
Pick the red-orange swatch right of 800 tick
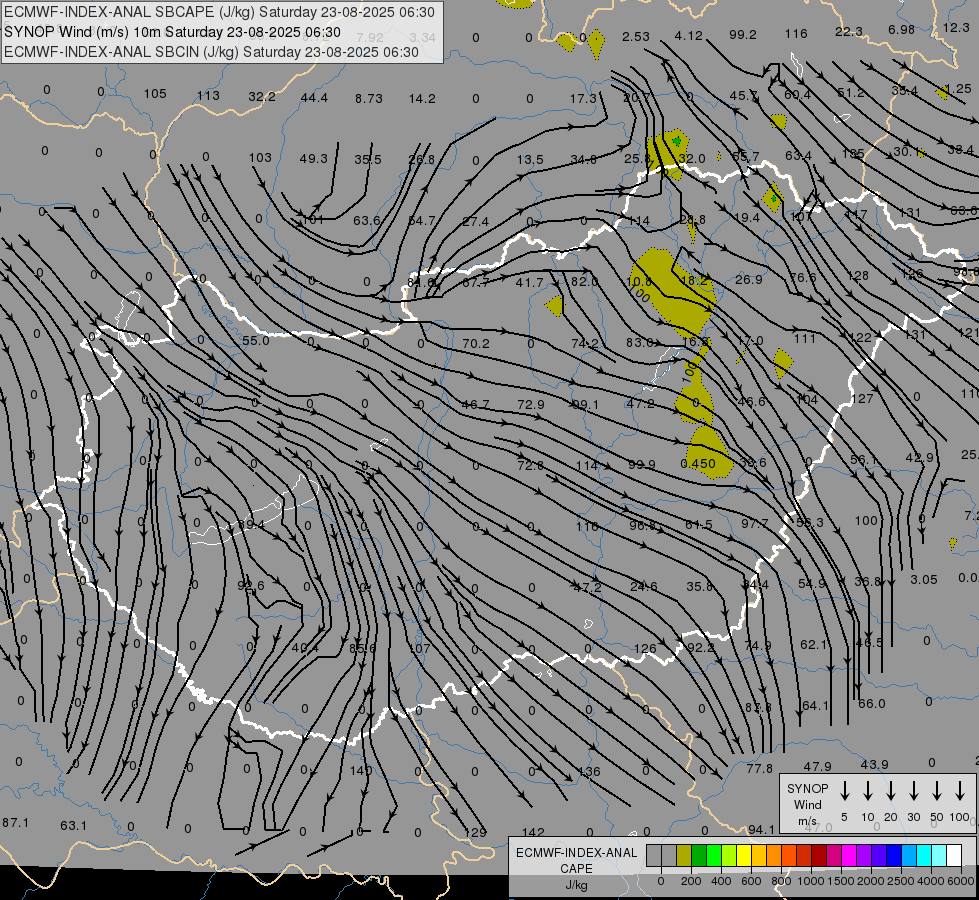pyautogui.click(x=789, y=855)
